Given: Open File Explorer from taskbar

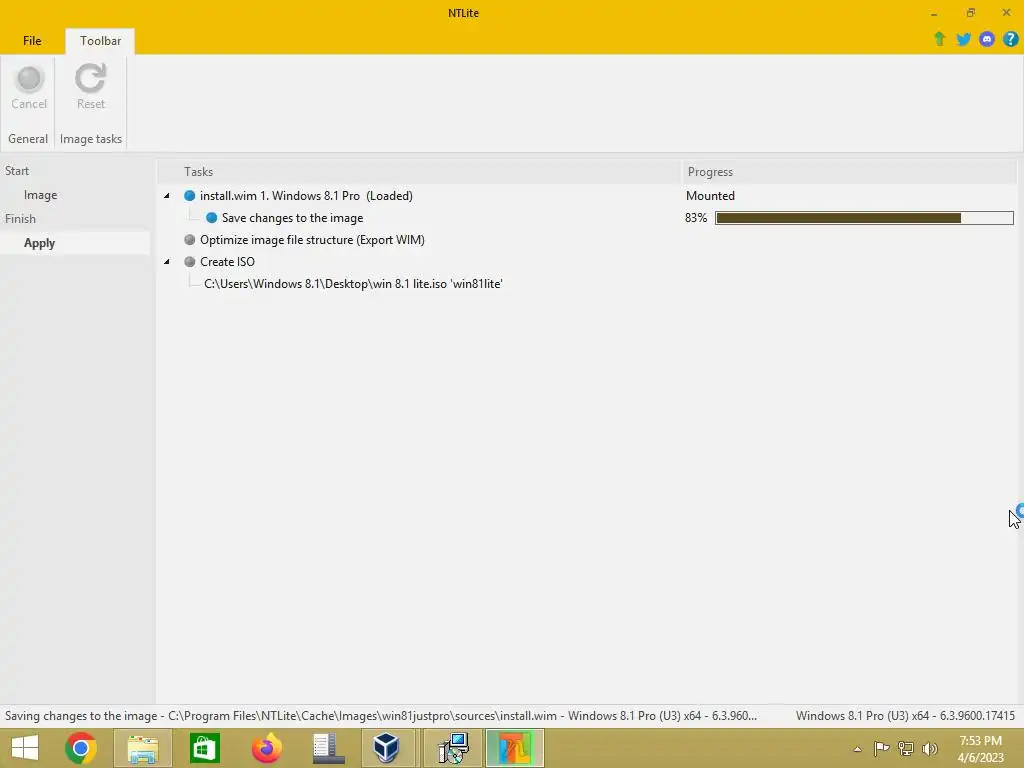Looking at the screenshot, I should [x=143, y=748].
